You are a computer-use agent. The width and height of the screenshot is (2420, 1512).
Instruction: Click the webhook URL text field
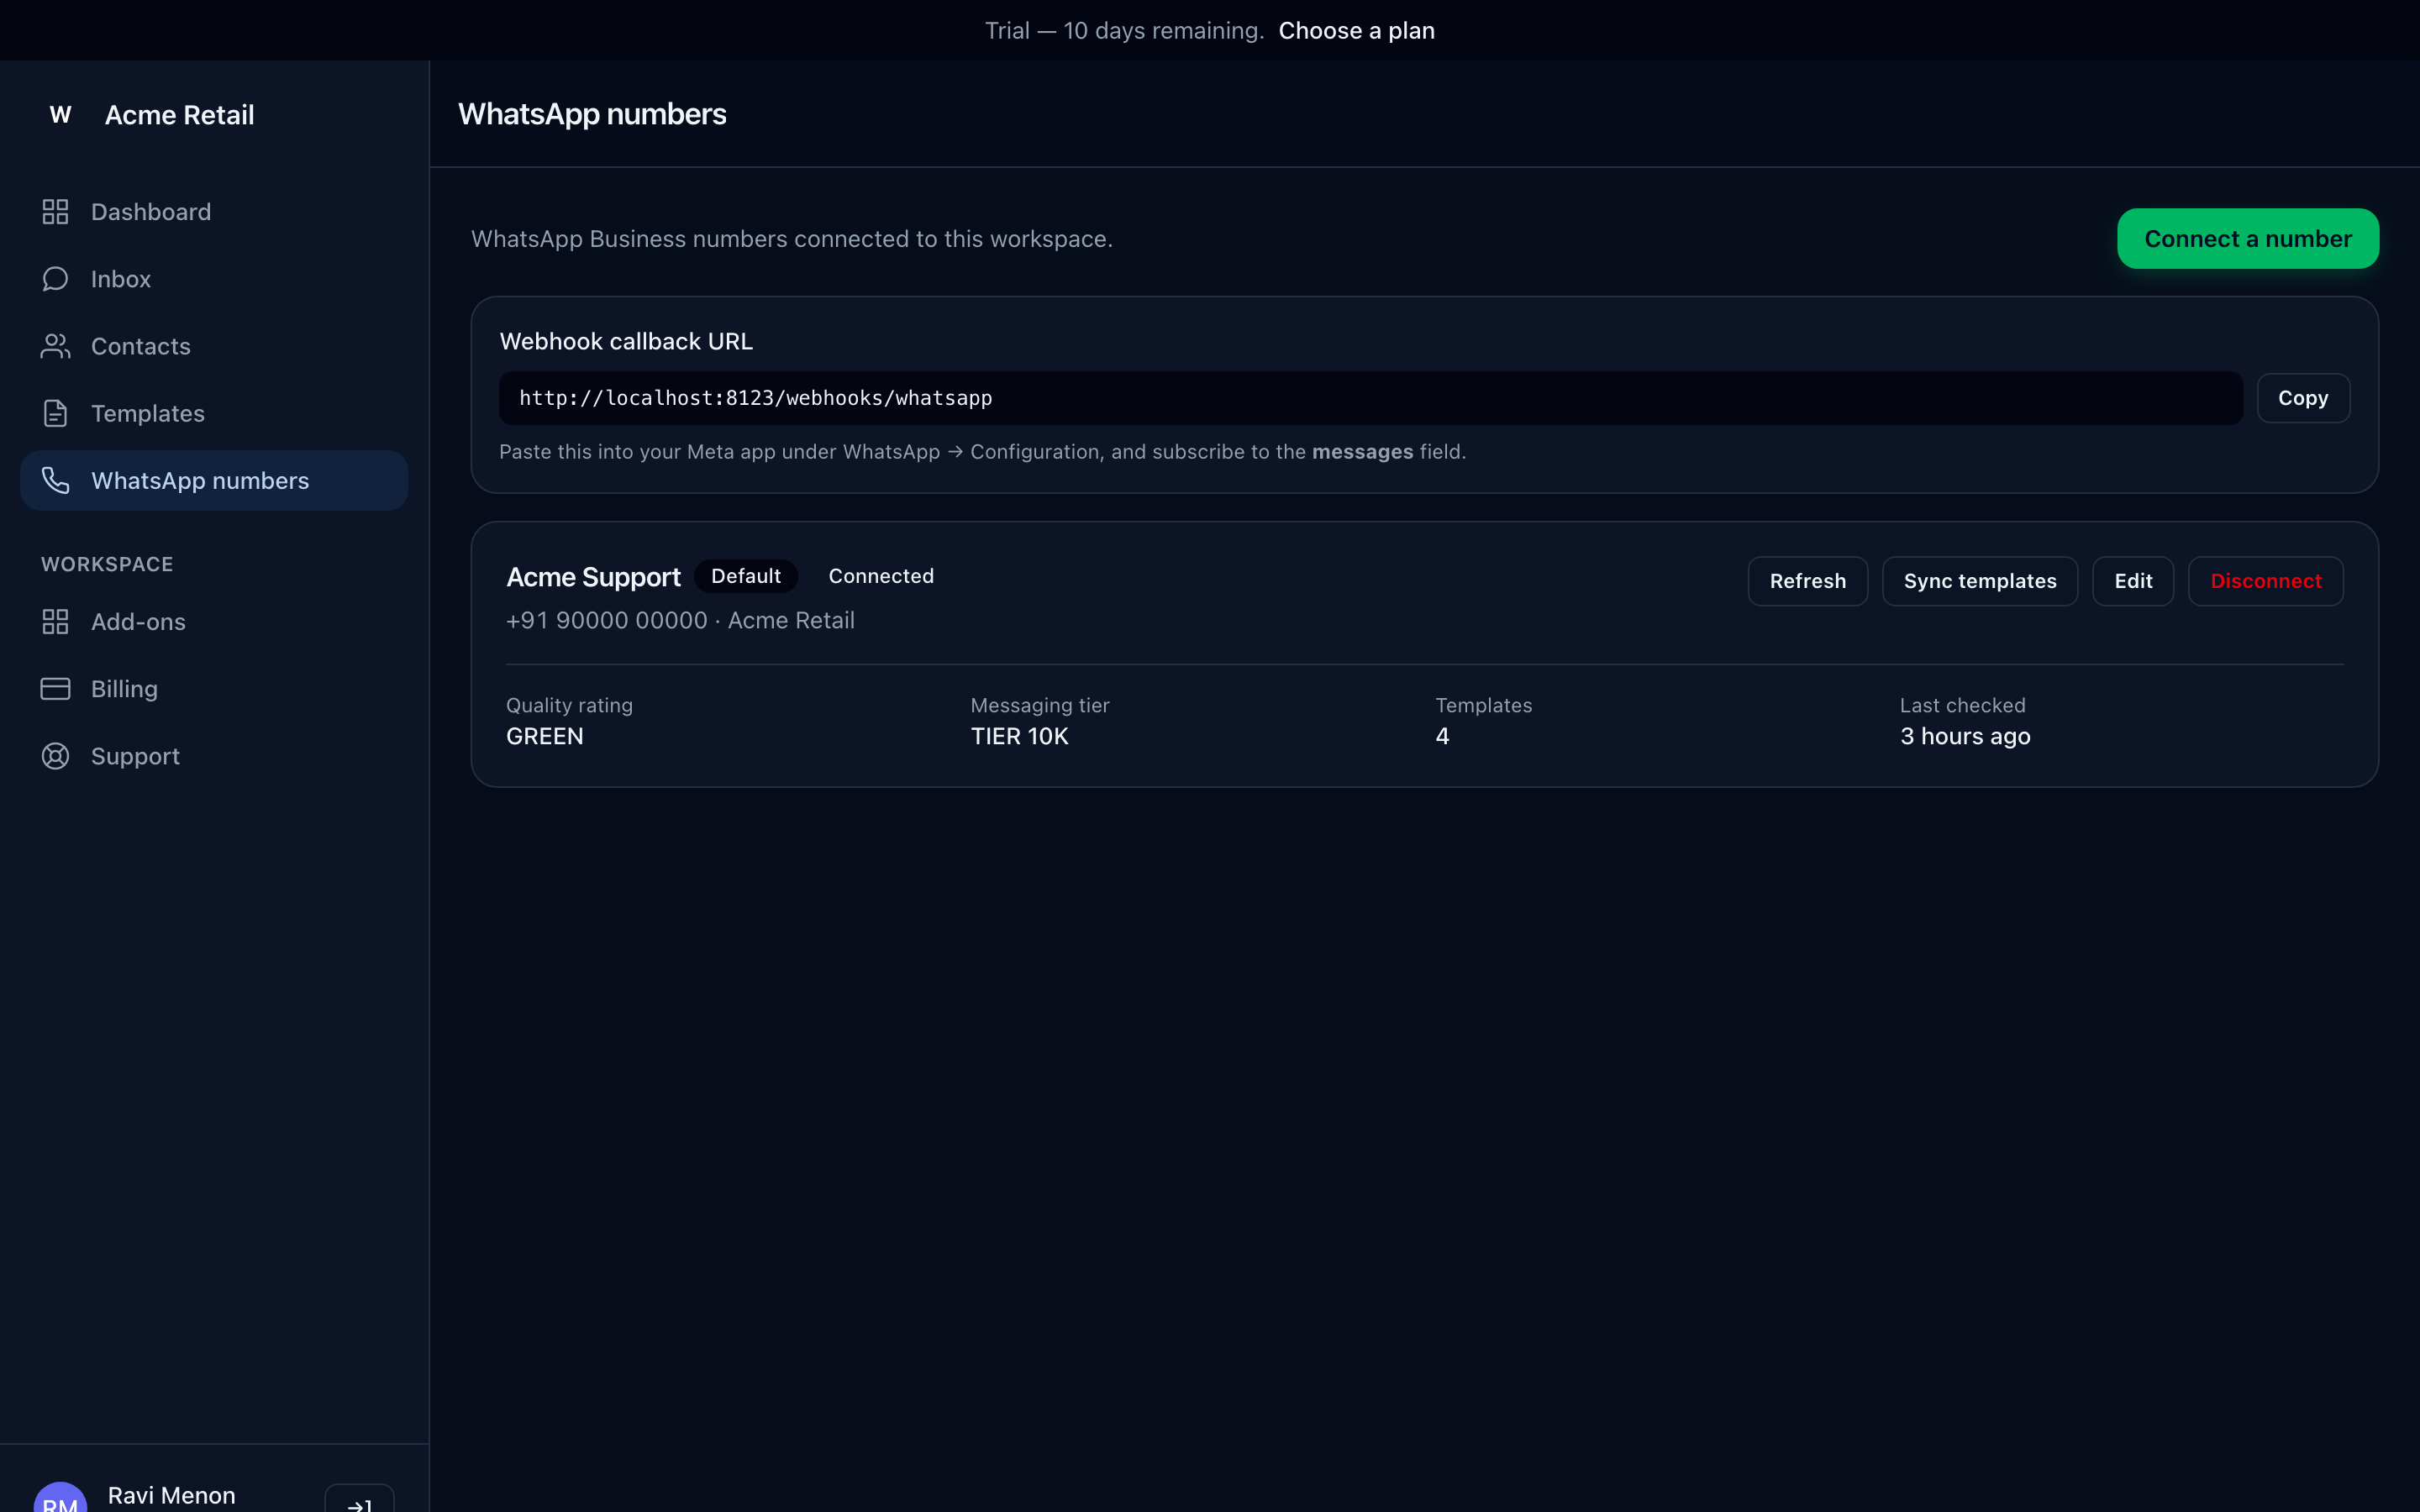[x=1370, y=398]
